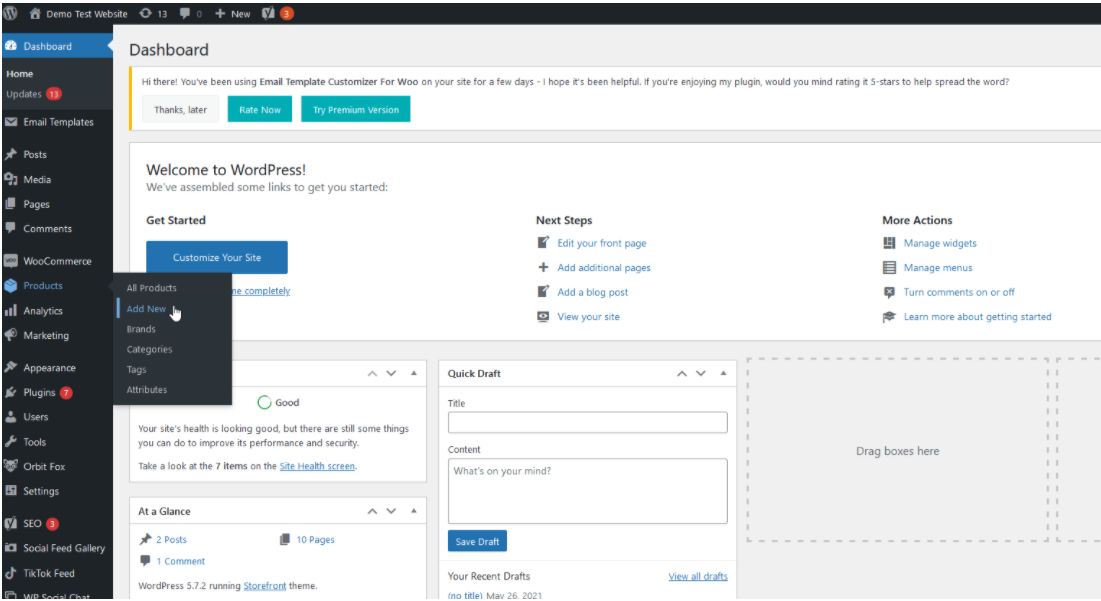Screen dimensions: 1101x601
Task: Click the WordPress logo in admin bar
Action: pos(10,14)
